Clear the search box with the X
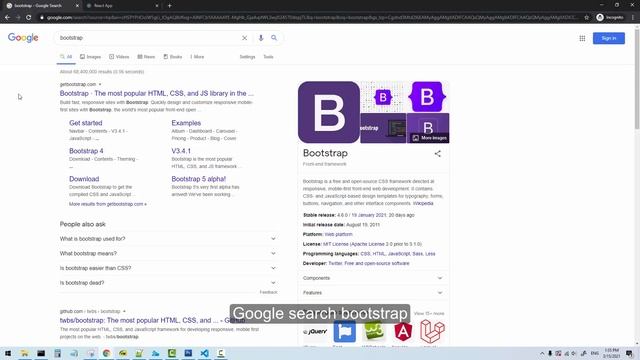The height and width of the screenshot is (360, 640). pyautogui.click(x=244, y=38)
